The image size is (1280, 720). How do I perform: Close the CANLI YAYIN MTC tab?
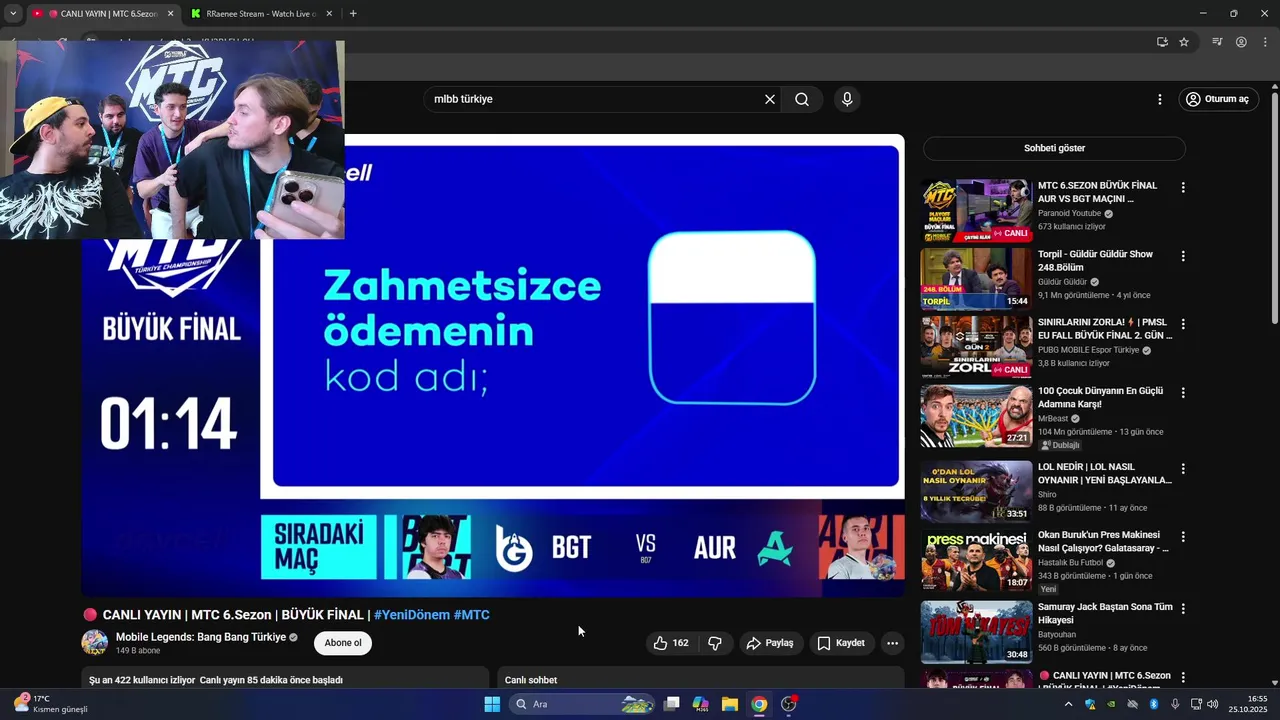click(170, 14)
